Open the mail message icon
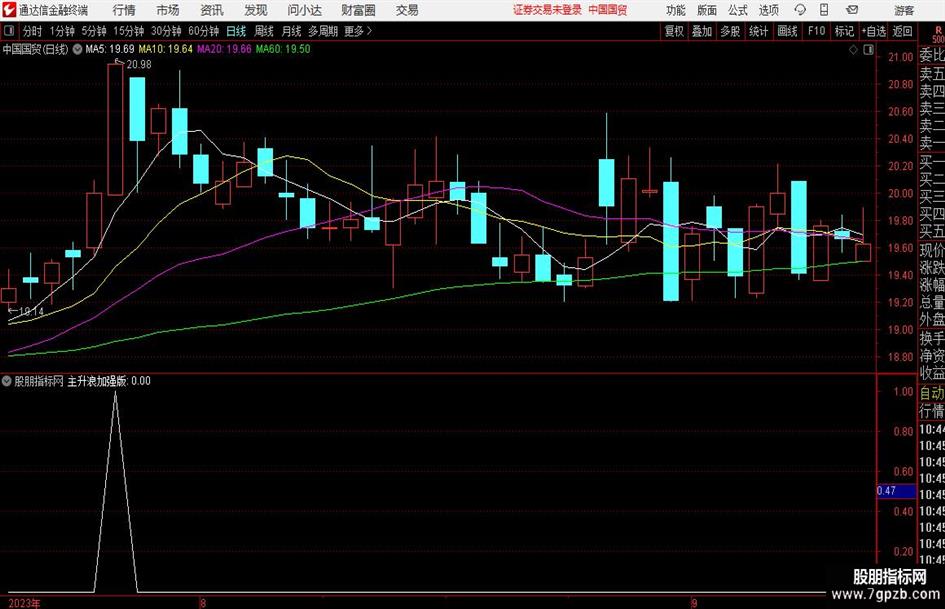Viewport: 945px width, 609px height. pyautogui.click(x=852, y=10)
